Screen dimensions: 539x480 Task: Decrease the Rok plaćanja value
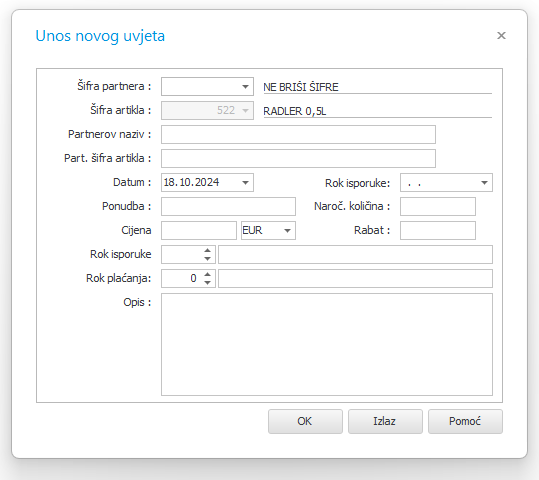click(207, 283)
